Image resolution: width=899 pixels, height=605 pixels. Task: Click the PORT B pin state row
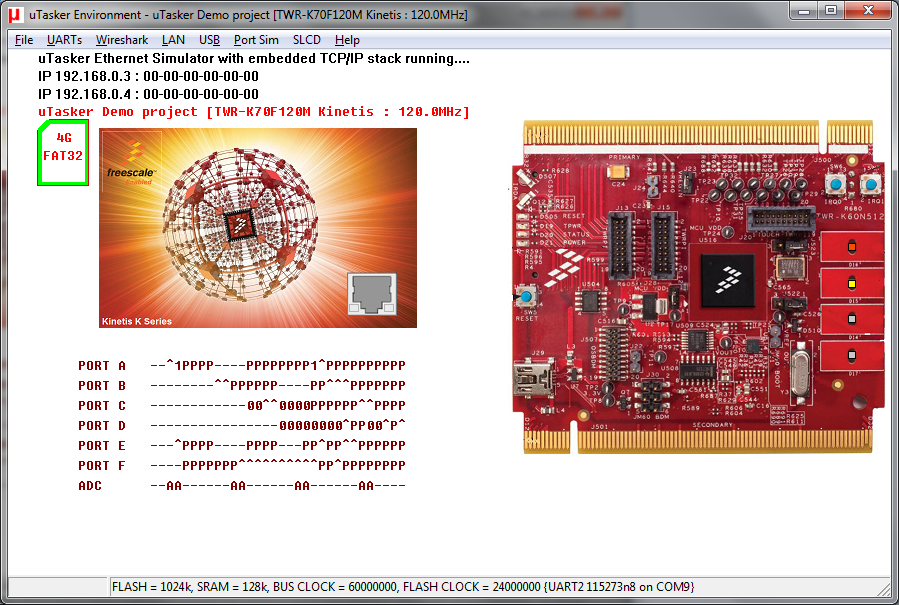[x=241, y=385]
